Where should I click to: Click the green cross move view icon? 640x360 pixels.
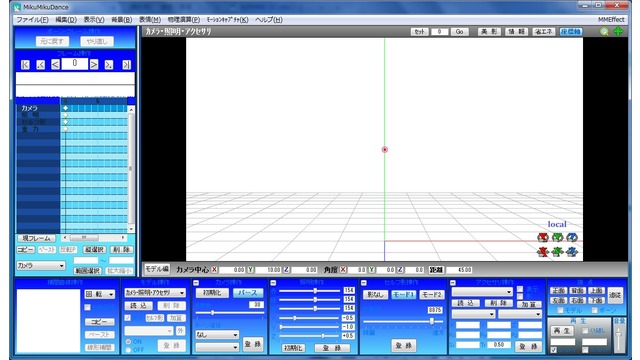point(618,31)
